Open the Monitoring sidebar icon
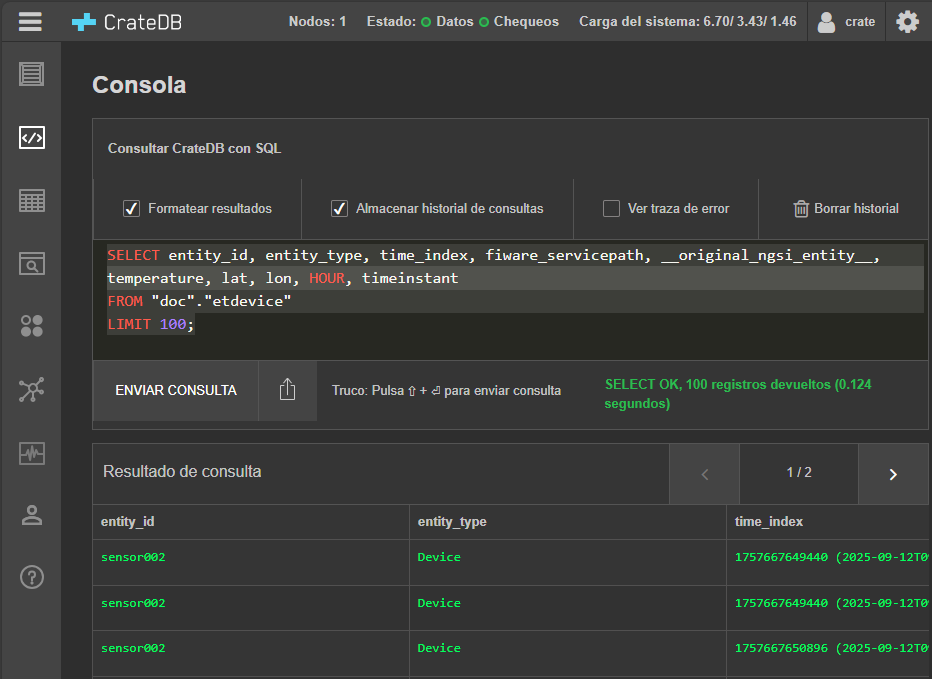932x679 pixels. (x=32, y=453)
